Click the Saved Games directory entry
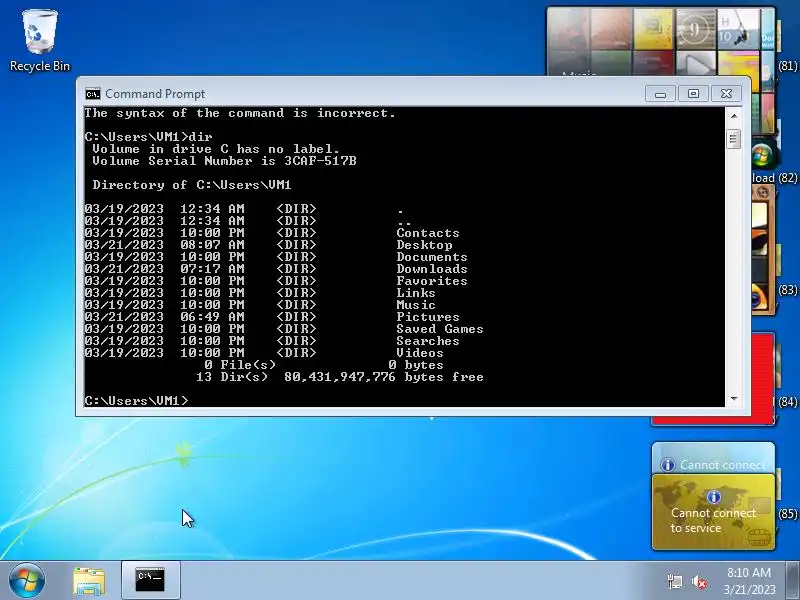800x600 pixels. point(440,329)
